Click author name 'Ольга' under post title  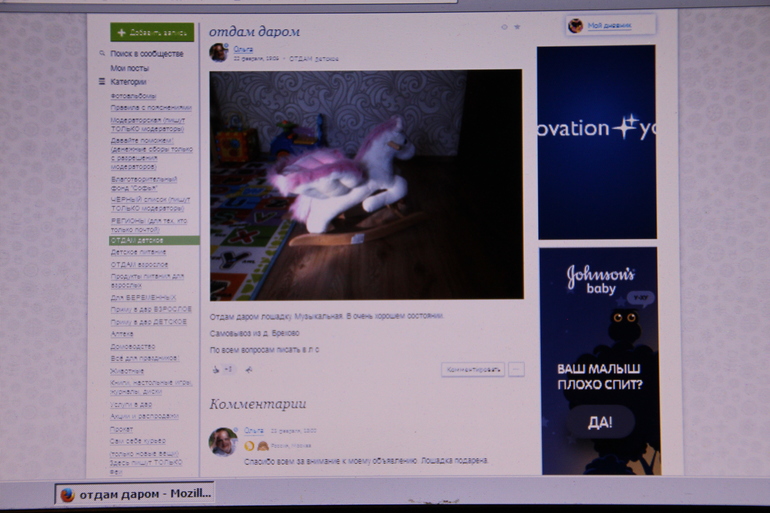tap(243, 48)
